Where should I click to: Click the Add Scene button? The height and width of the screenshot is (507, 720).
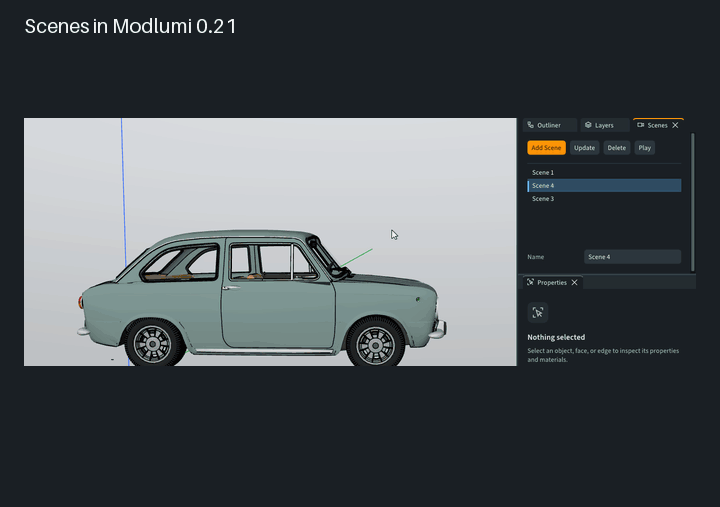tap(546, 148)
